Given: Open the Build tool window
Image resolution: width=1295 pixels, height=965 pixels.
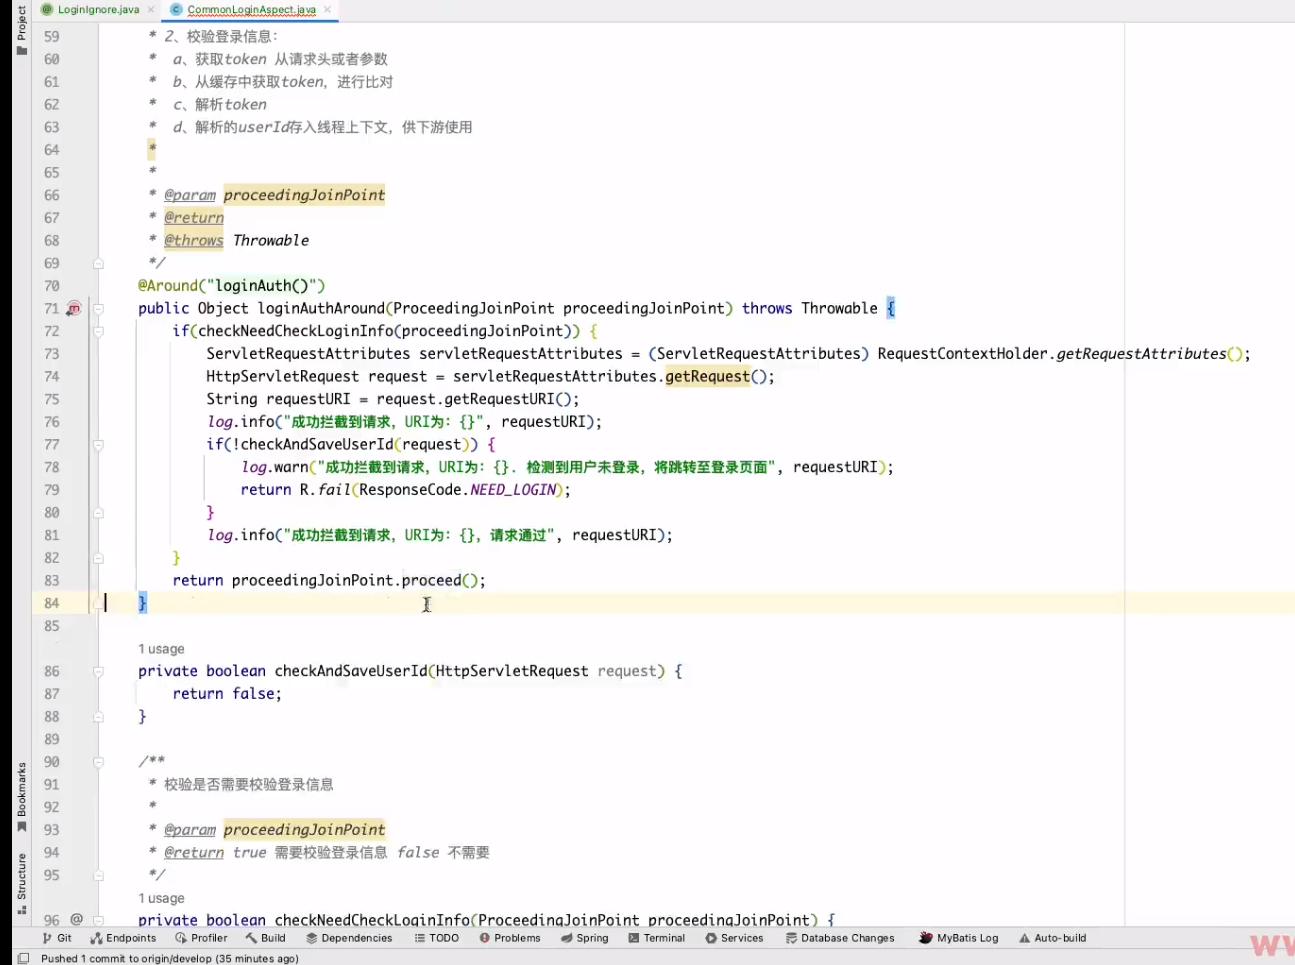Looking at the screenshot, I should point(265,938).
